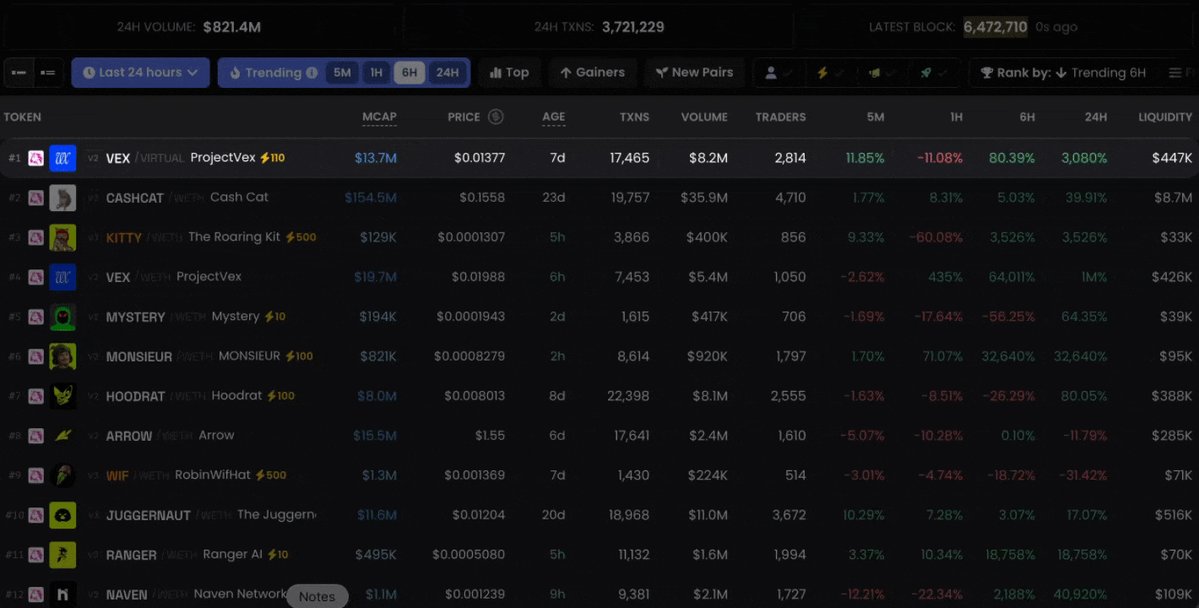Click the JUGGERNAUT token logo
This screenshot has width=1199, height=608.
click(63, 515)
